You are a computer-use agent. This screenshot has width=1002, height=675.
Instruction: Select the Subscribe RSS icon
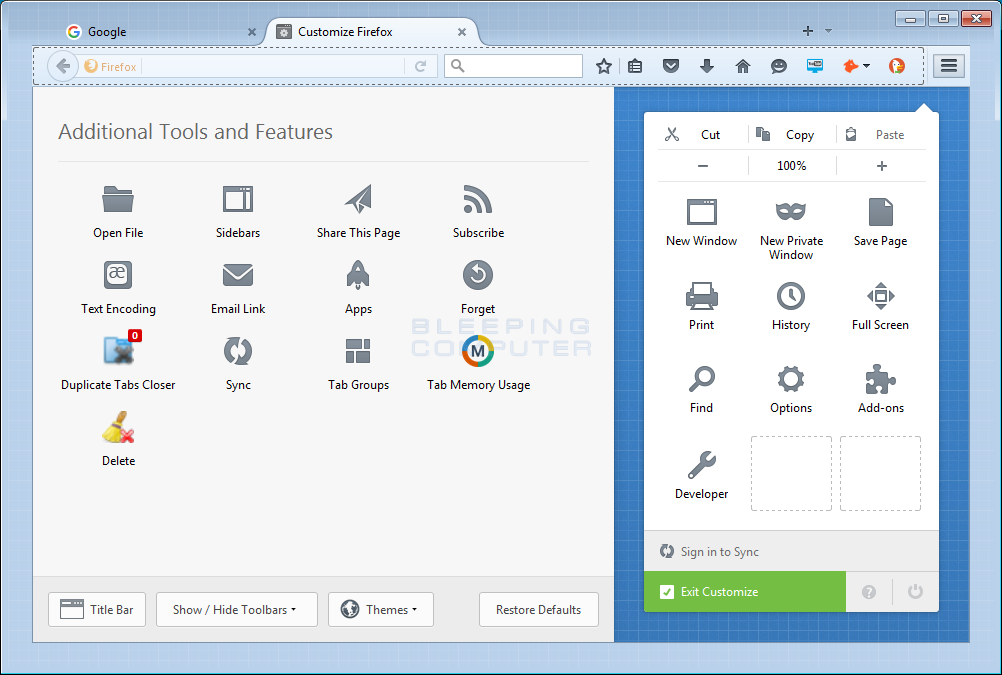click(478, 199)
